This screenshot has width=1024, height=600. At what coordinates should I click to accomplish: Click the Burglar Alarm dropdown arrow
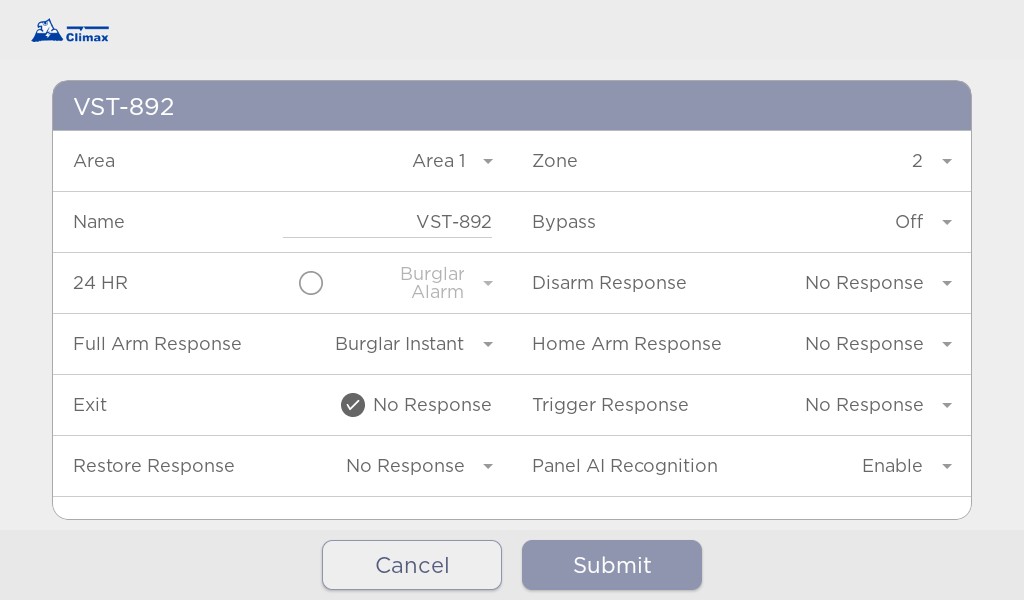click(x=488, y=283)
